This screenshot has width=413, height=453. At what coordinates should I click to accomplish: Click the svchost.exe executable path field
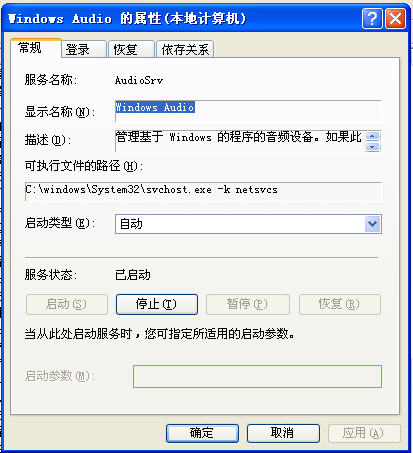point(203,191)
